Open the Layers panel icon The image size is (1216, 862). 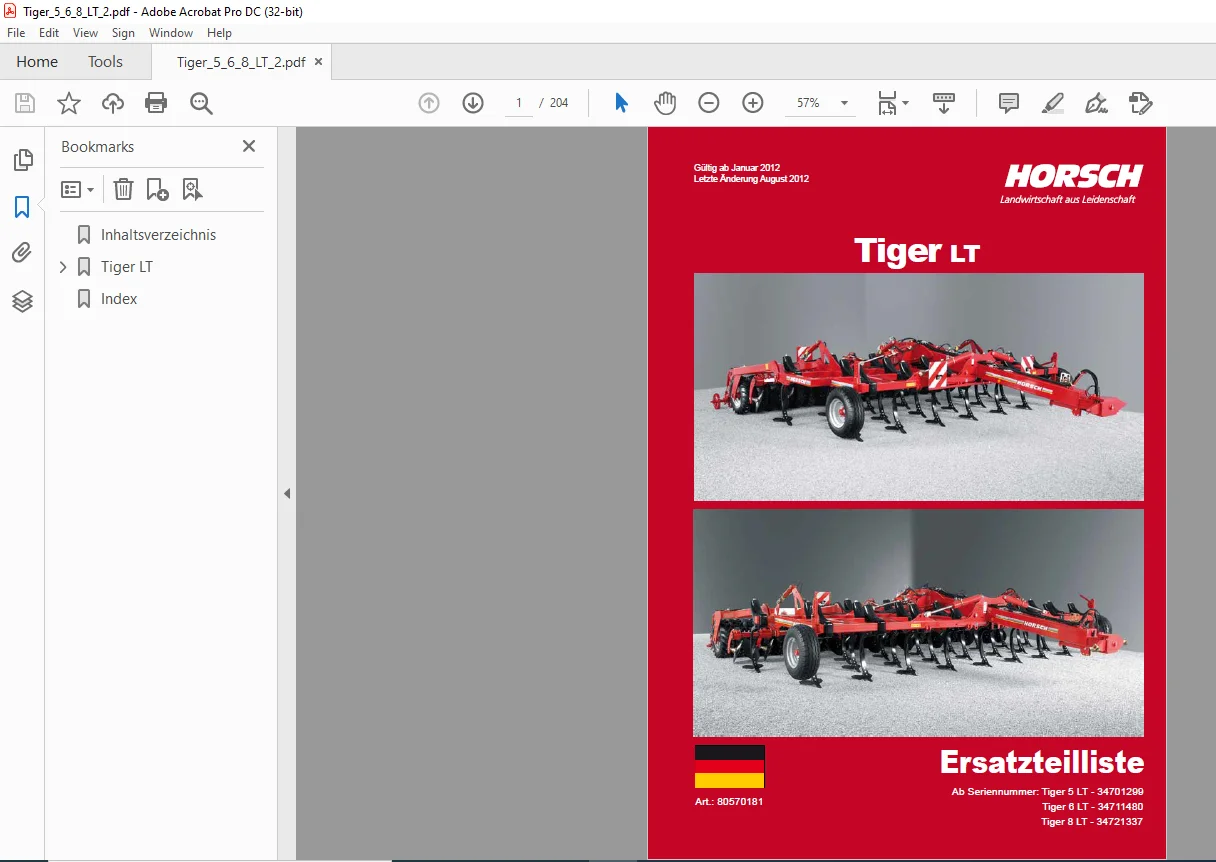pos(22,301)
